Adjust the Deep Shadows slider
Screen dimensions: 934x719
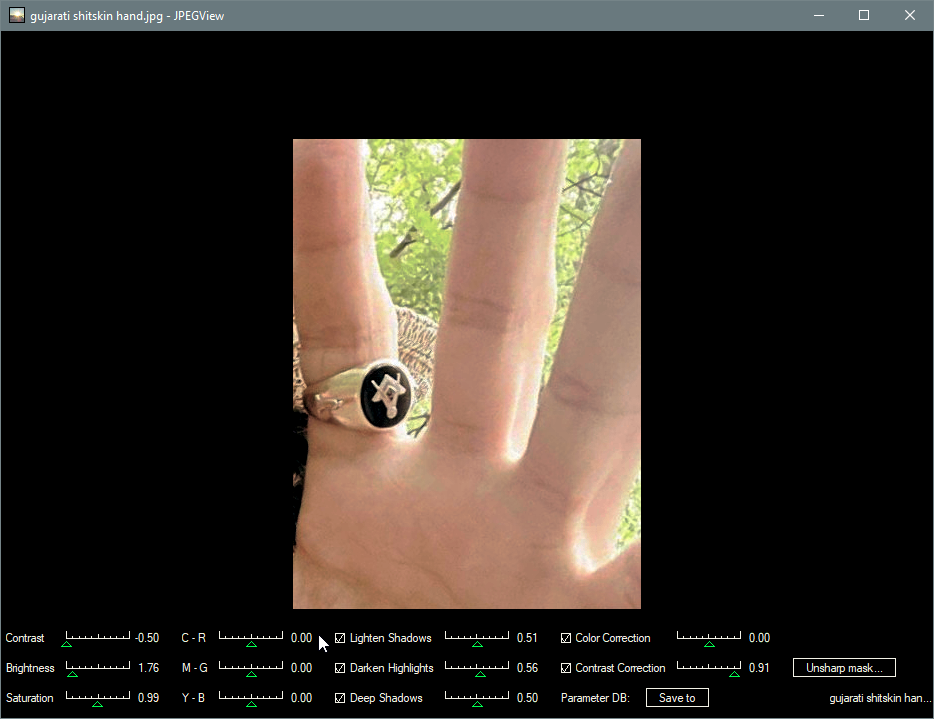477,698
